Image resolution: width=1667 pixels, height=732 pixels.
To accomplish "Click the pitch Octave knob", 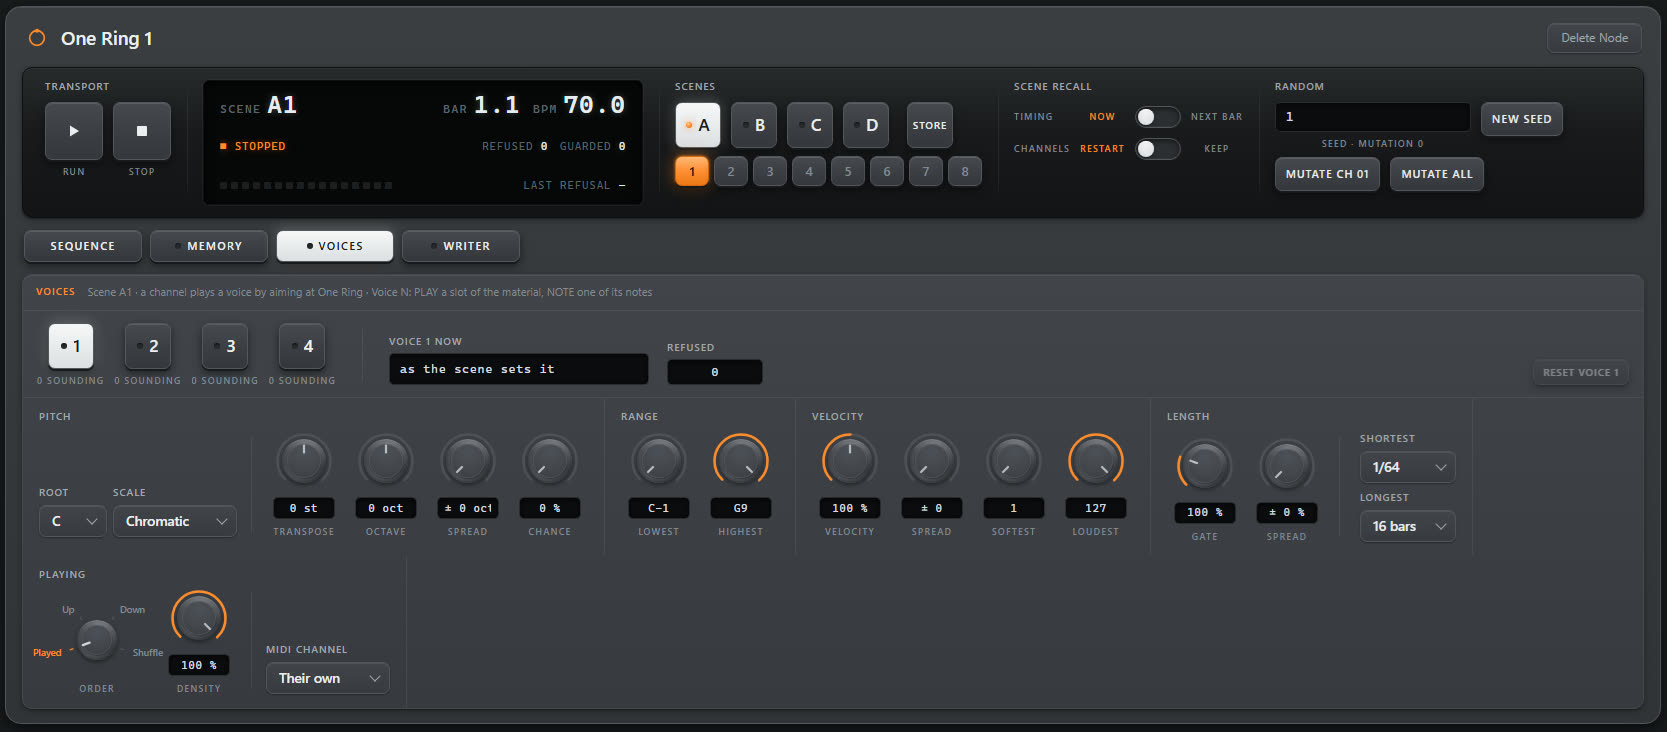I will coord(386,461).
